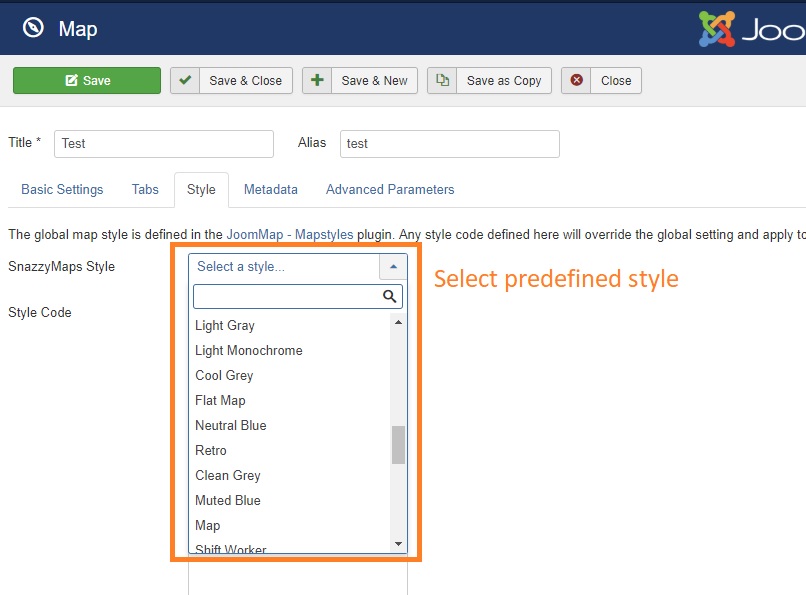806x595 pixels.
Task: Click the style list scroll up arrow
Action: [398, 322]
